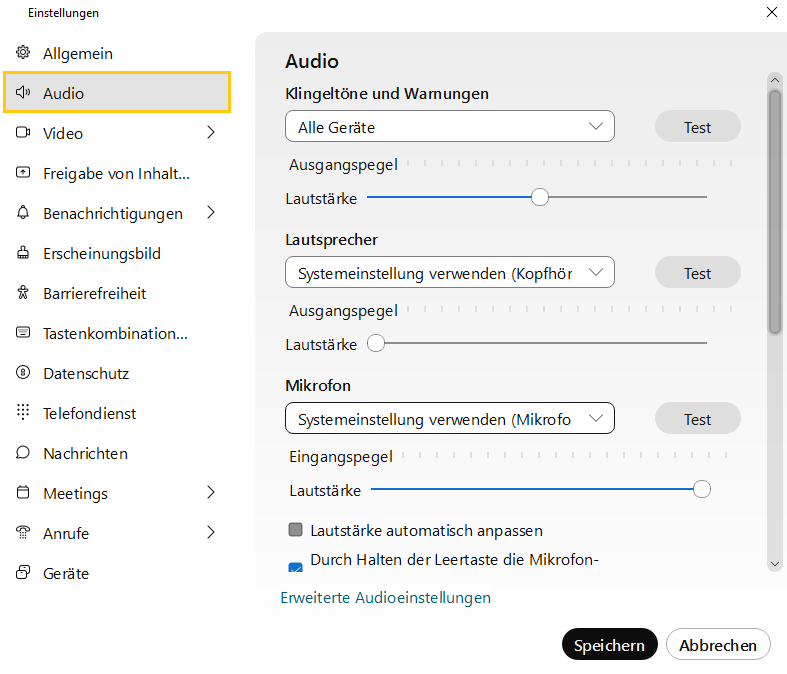Select the share icon for Freigabe von Inhalten
The width and height of the screenshot is (787, 674).
pyautogui.click(x=23, y=173)
